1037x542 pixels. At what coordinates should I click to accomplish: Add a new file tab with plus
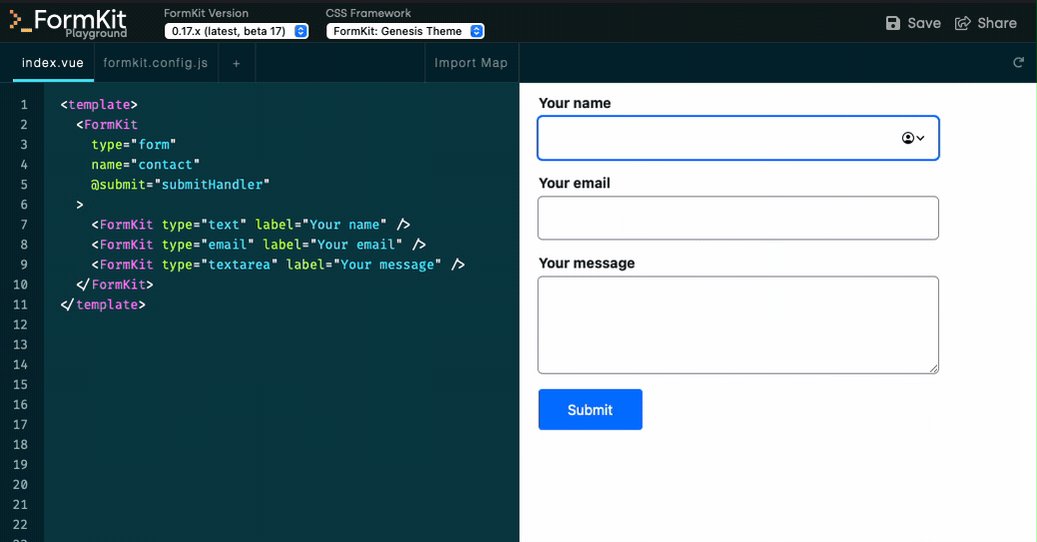point(236,63)
